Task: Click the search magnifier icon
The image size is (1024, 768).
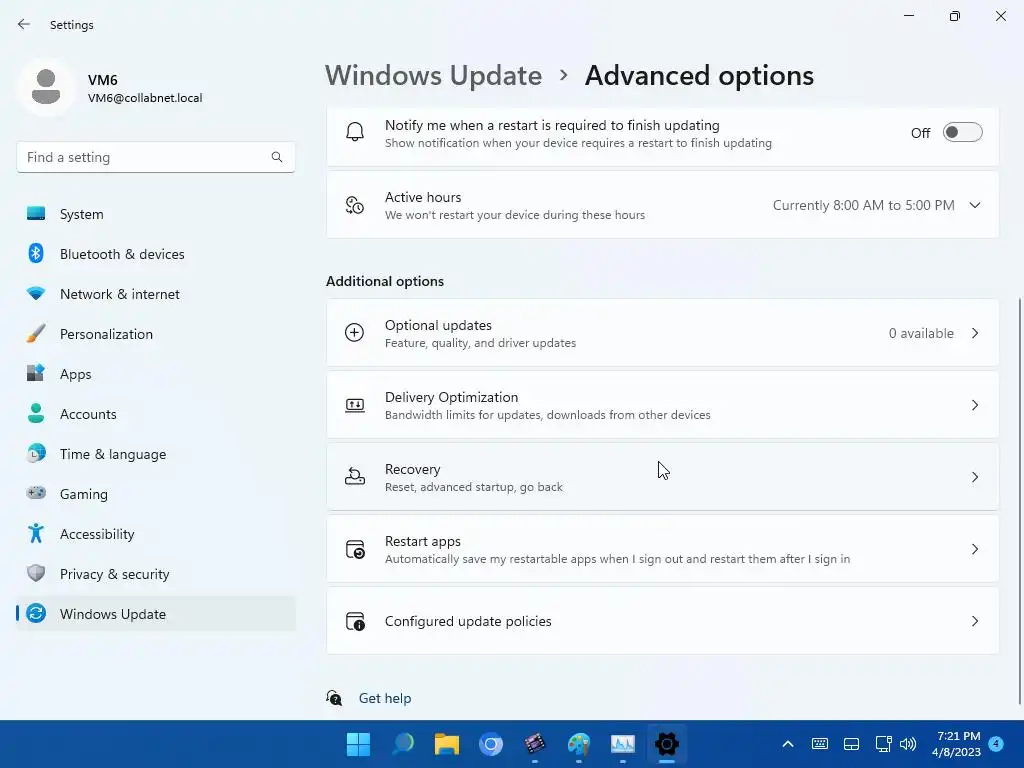Action: click(x=277, y=157)
